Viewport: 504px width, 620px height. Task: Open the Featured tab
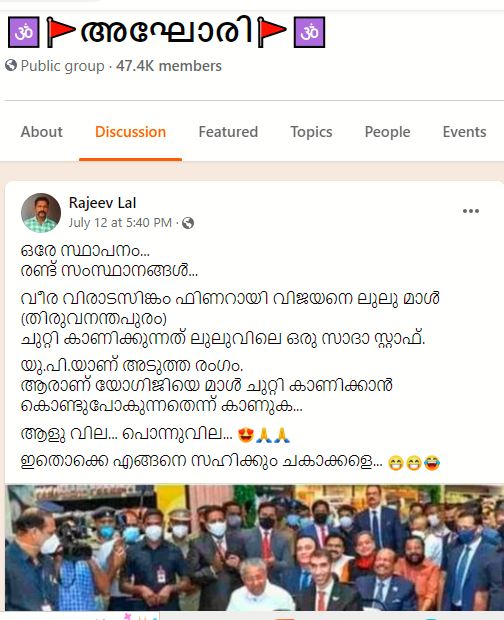228,132
